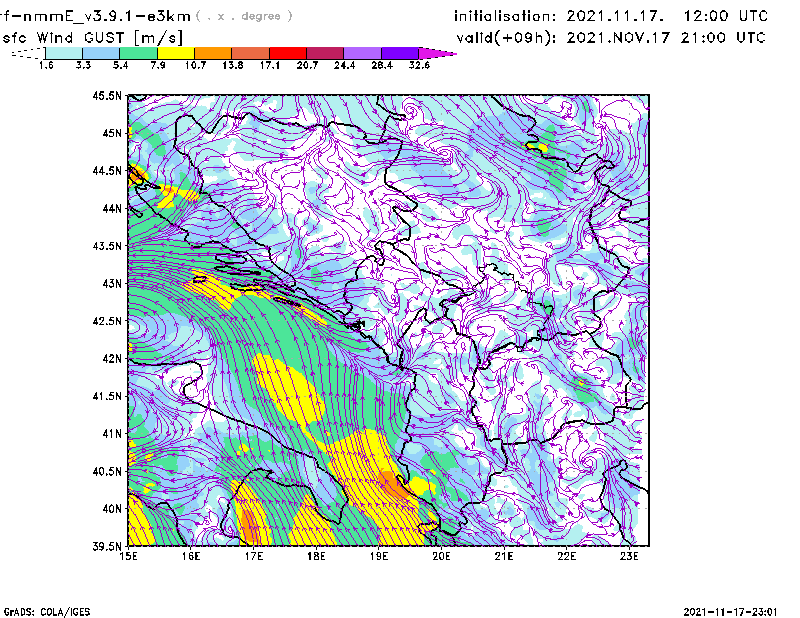The width and height of the screenshot is (800, 618).
Task: Pick the red legend swatch from 17.1 to 20.7
Action: coord(288,53)
